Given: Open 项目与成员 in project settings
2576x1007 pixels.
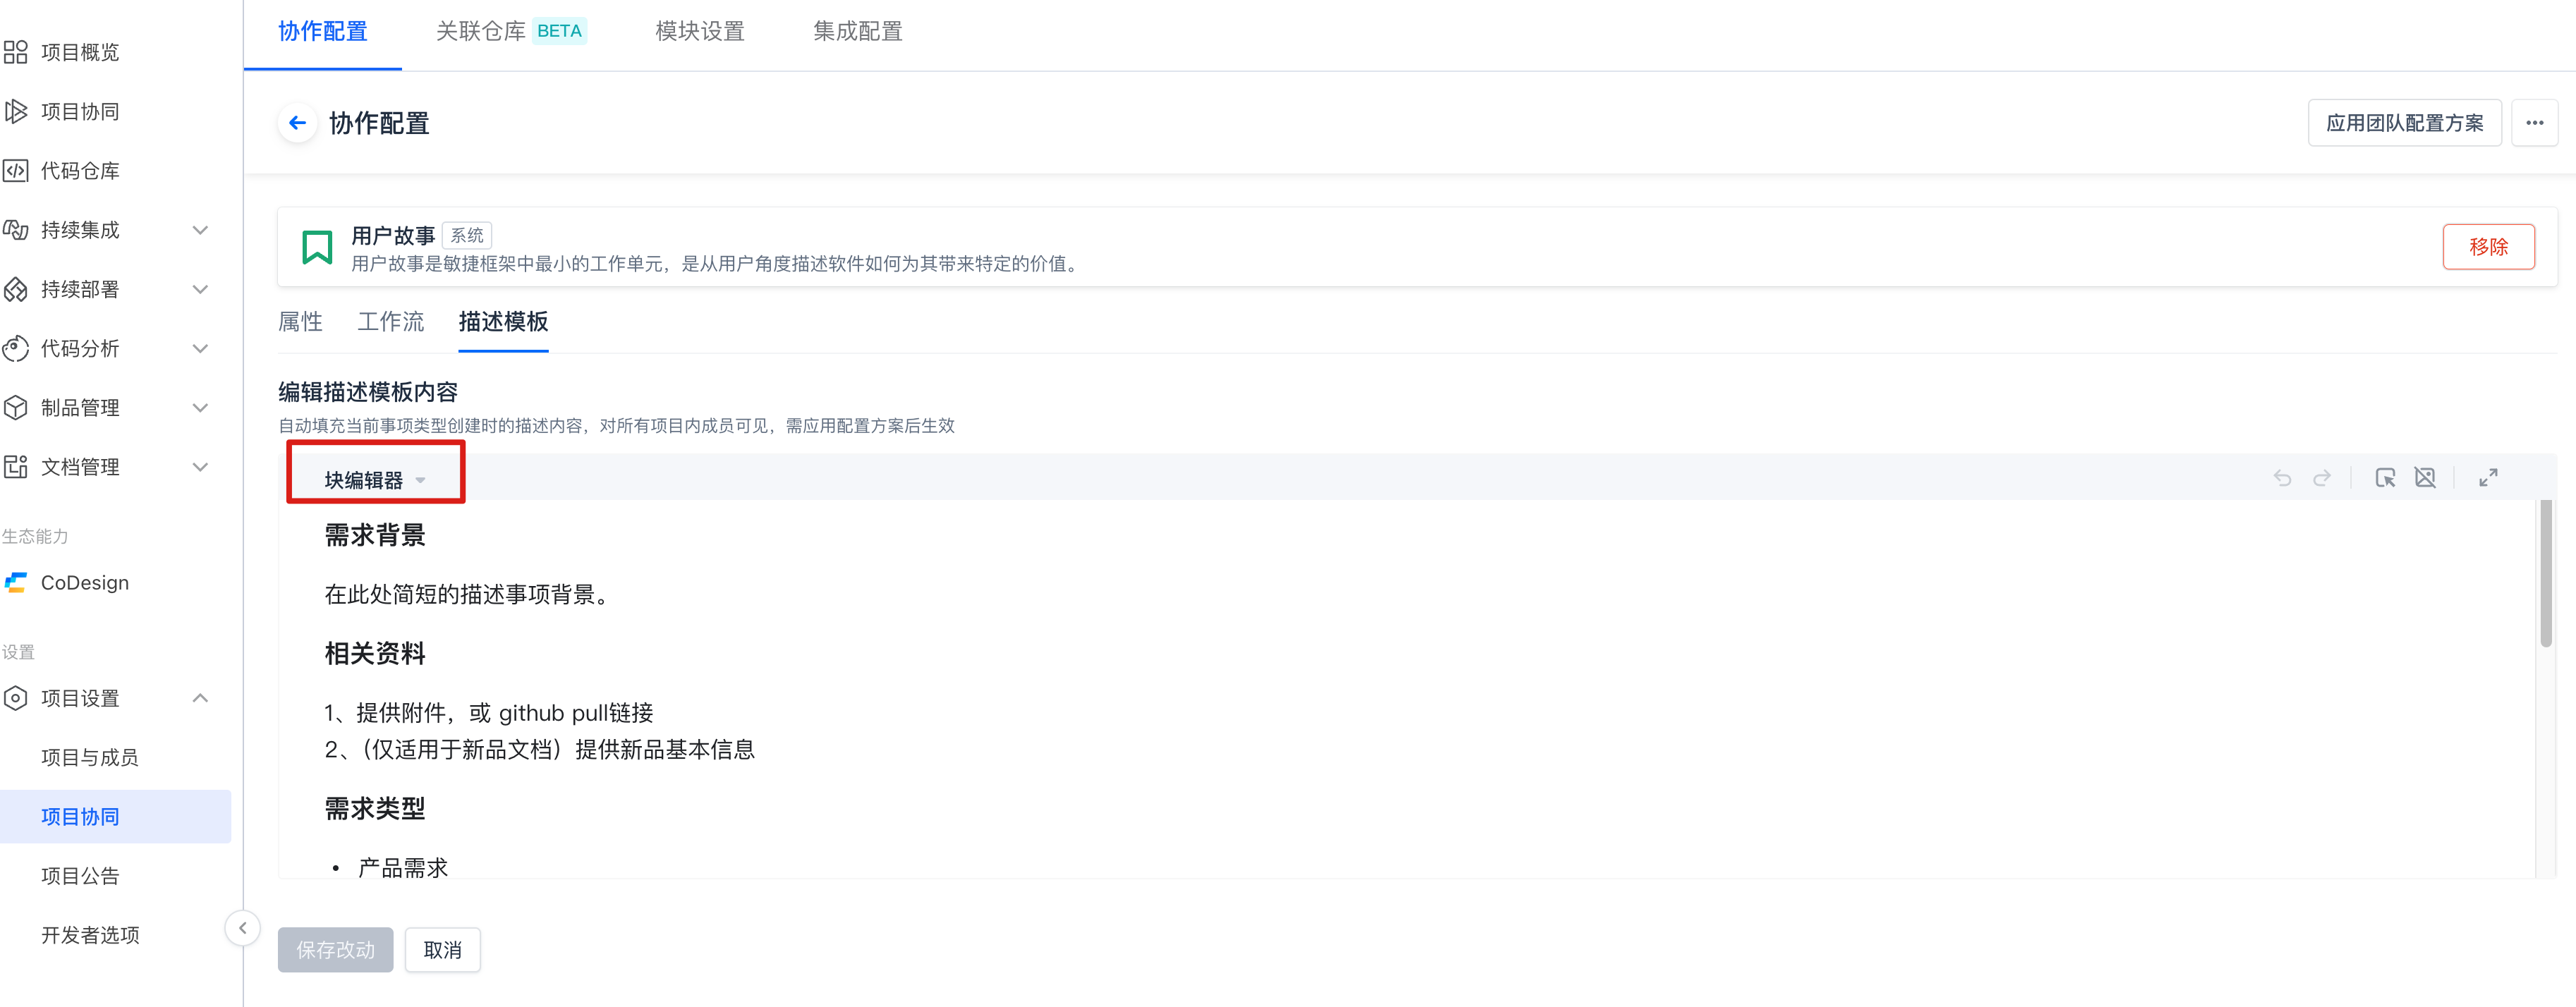Looking at the screenshot, I should pyautogui.click(x=89, y=758).
